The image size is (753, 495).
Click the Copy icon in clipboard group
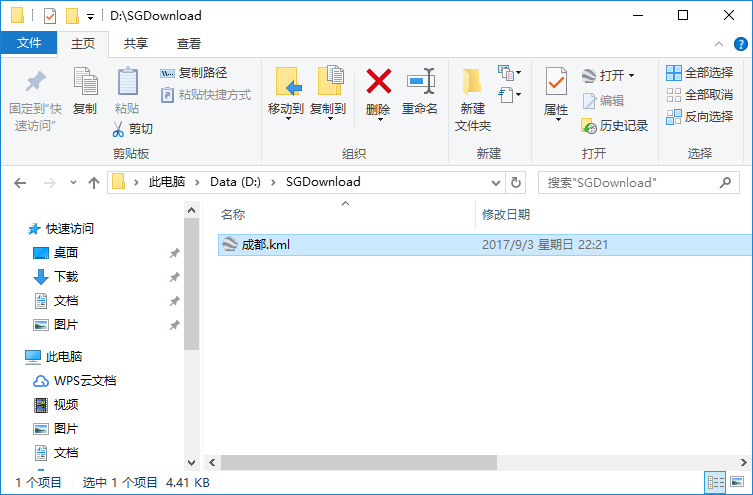point(85,81)
